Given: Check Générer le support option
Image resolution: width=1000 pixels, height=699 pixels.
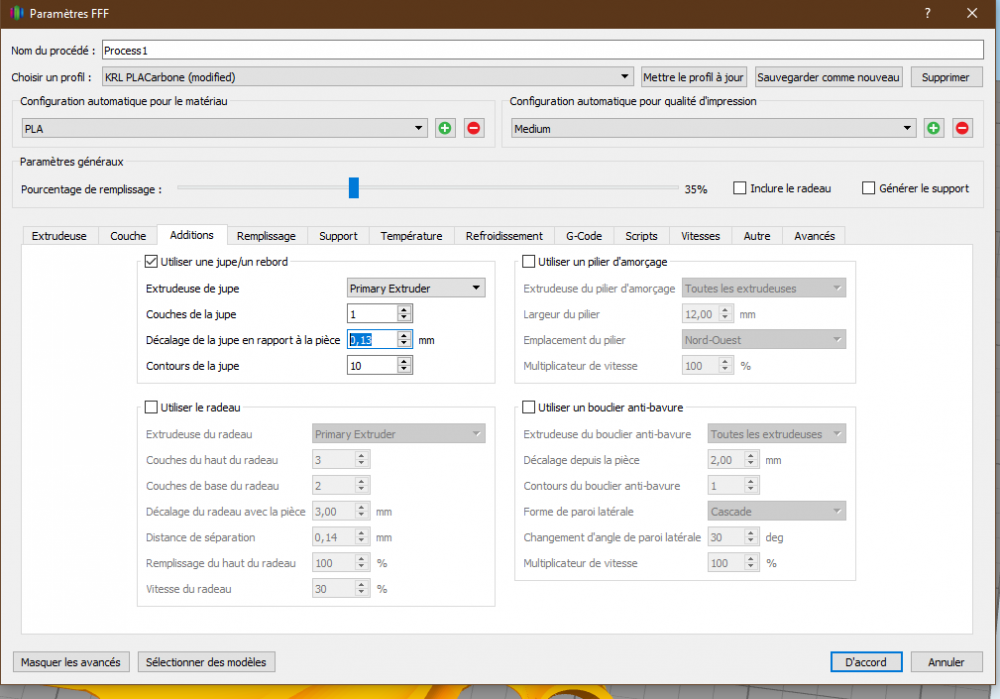Looking at the screenshot, I should click(x=869, y=188).
